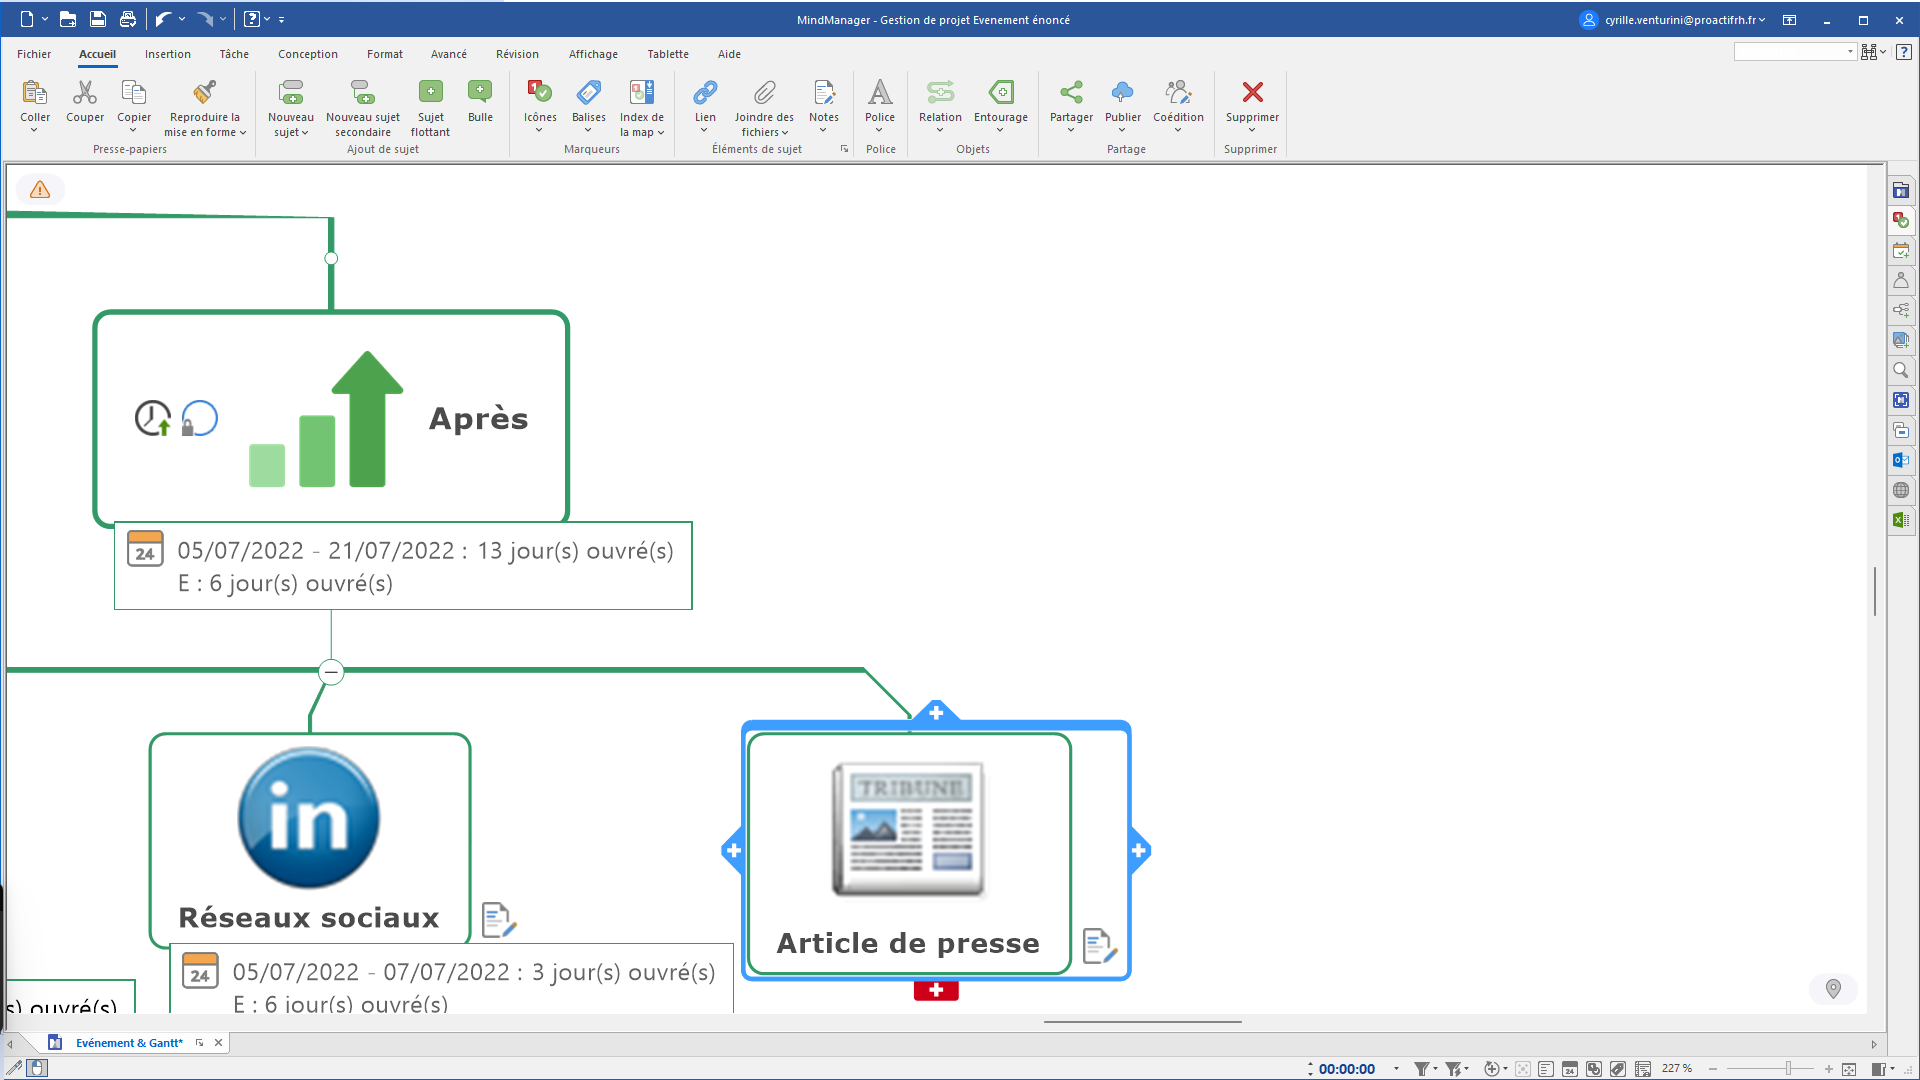Click Supprimer red X icon
This screenshot has width=1920, height=1080.
[x=1252, y=92]
